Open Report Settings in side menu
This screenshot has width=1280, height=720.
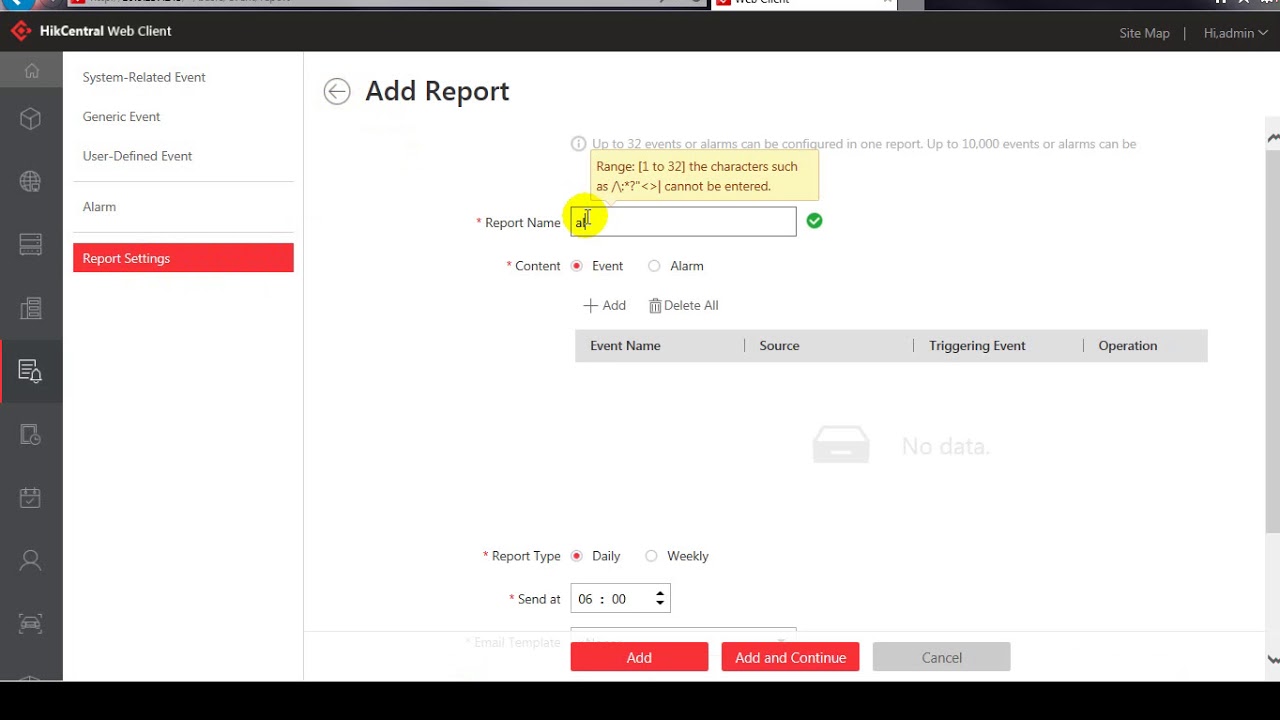point(183,258)
